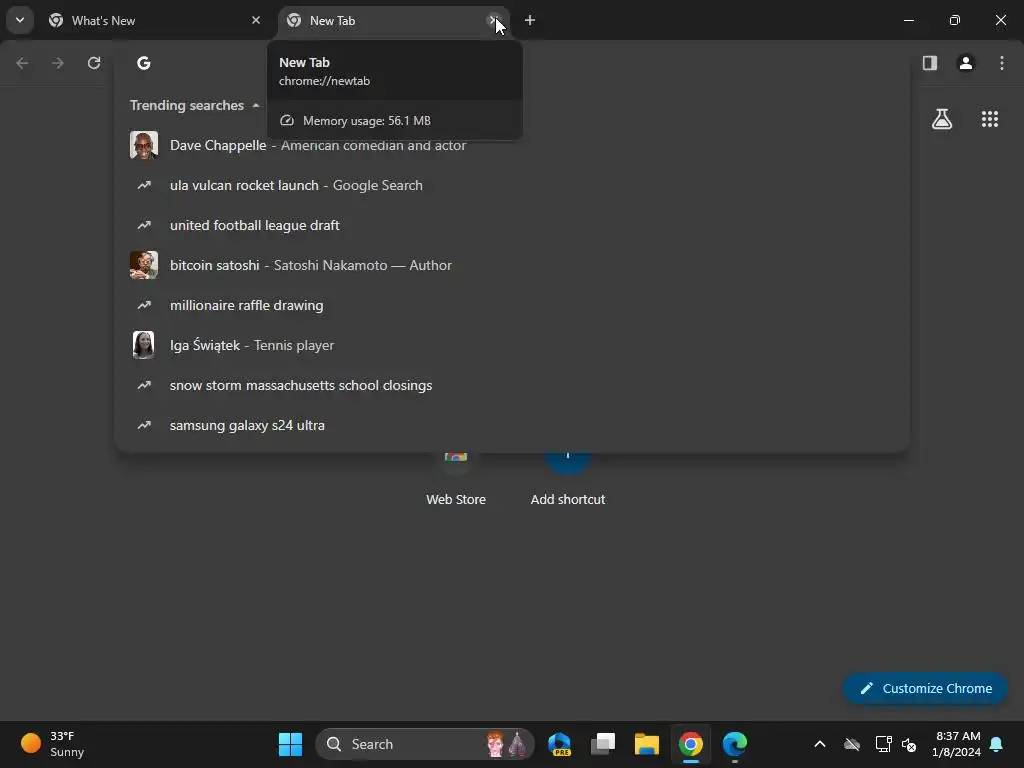1024x768 pixels.
Task: Click trending arrow icon beside ula vulcan
Action: (144, 185)
